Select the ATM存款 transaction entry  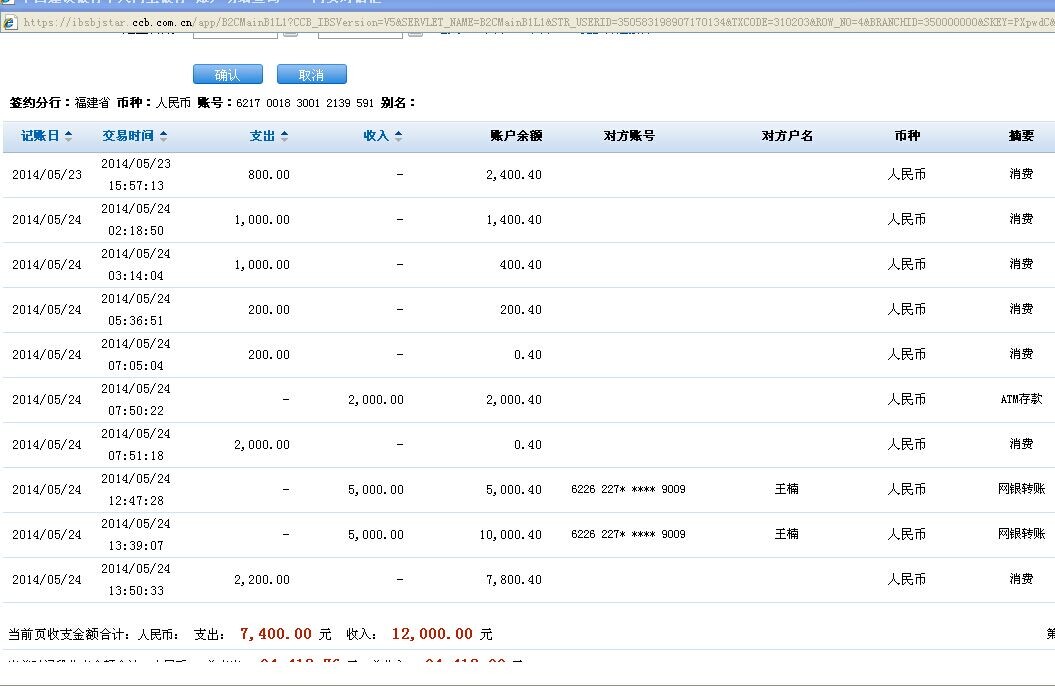coord(1021,399)
